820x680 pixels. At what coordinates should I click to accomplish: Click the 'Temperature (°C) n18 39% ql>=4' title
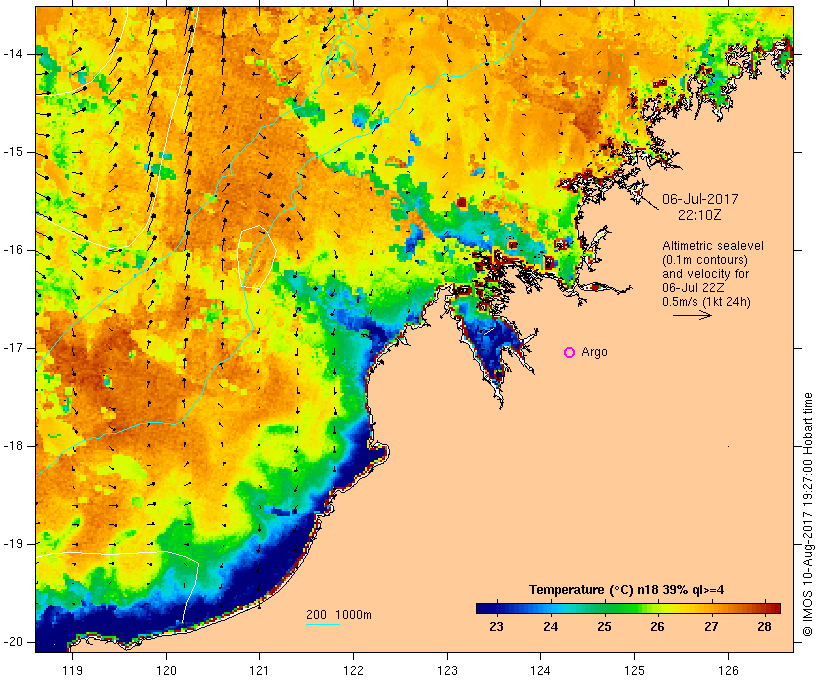627,590
